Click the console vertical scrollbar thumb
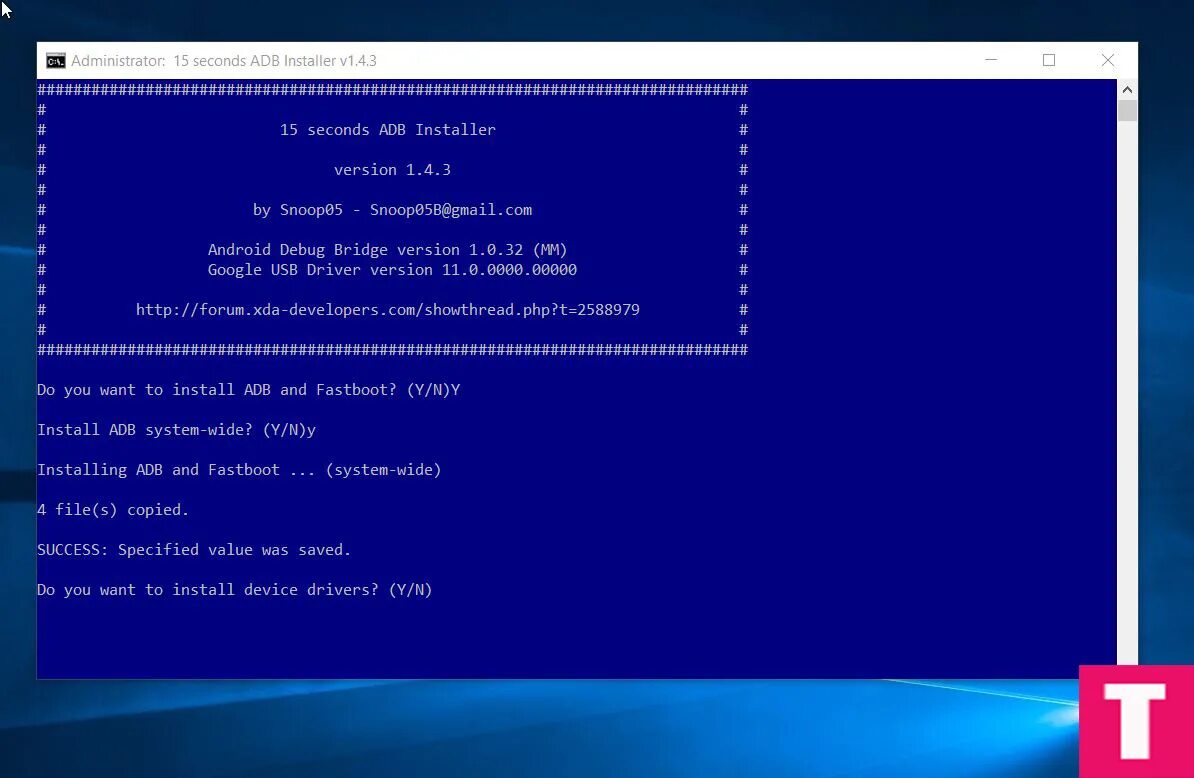This screenshot has height=778, width=1194. (1127, 110)
